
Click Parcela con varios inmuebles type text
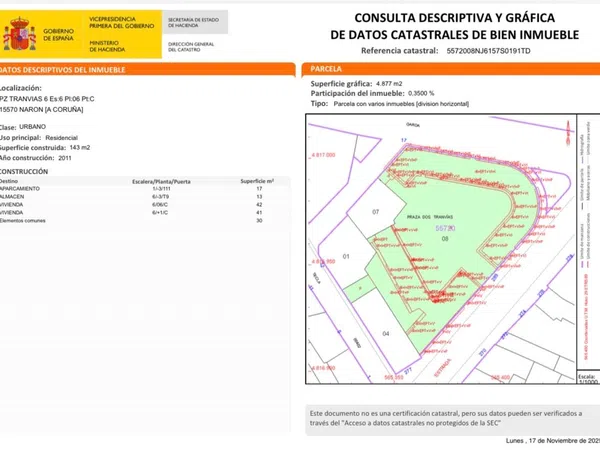[x=401, y=104]
